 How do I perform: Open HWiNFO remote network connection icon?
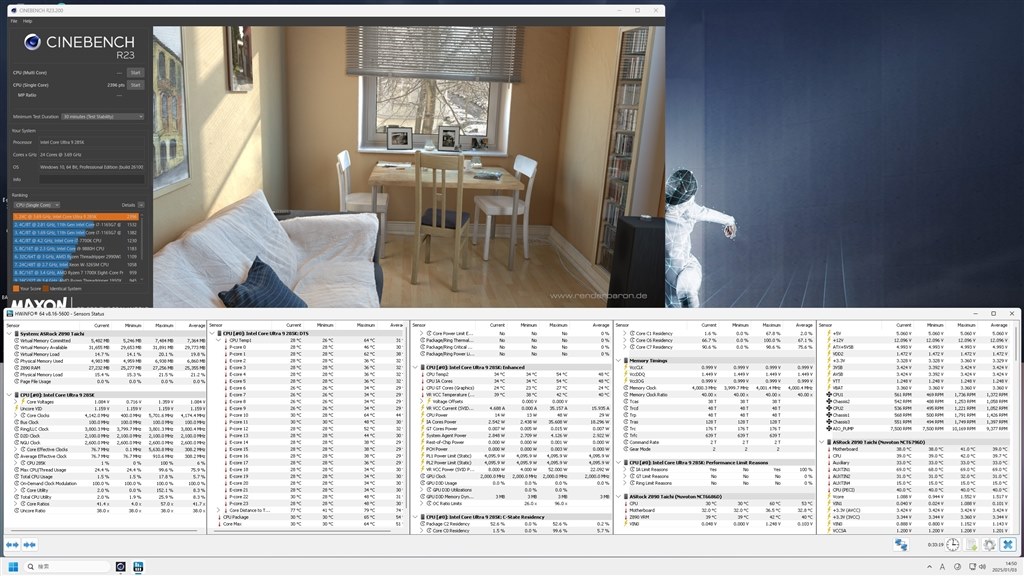click(901, 545)
